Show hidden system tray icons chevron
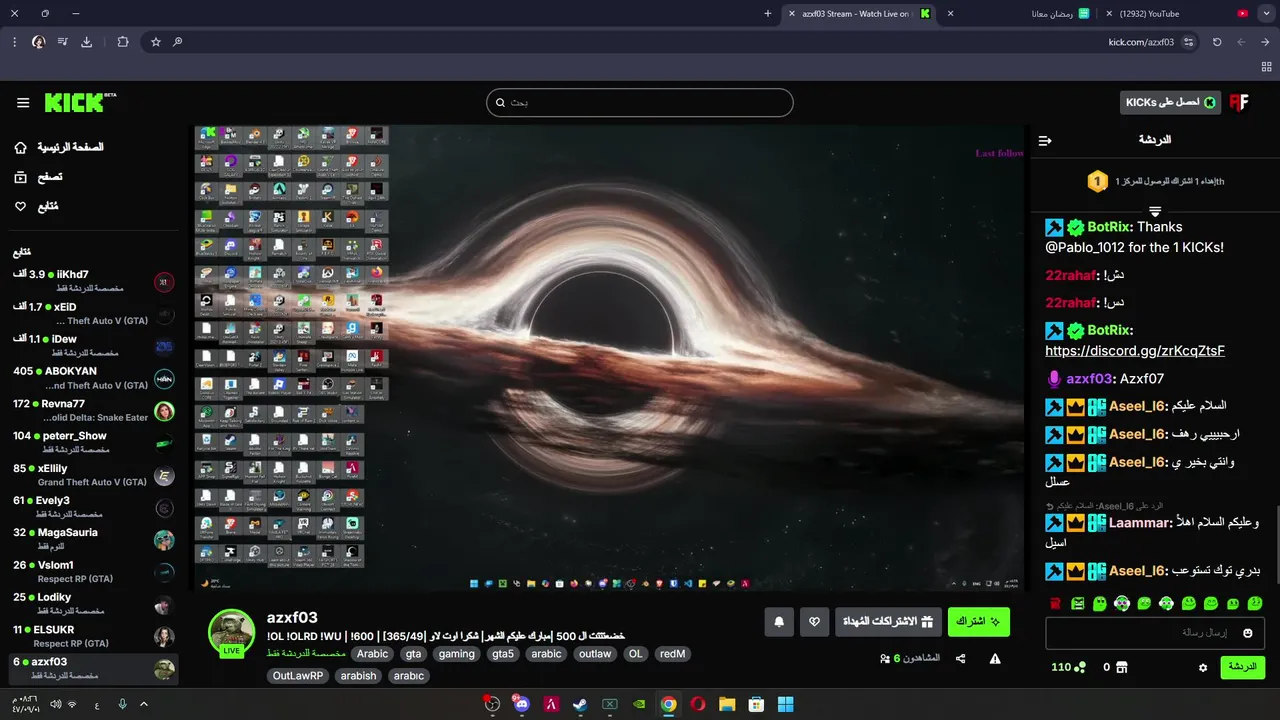 pos(144,704)
